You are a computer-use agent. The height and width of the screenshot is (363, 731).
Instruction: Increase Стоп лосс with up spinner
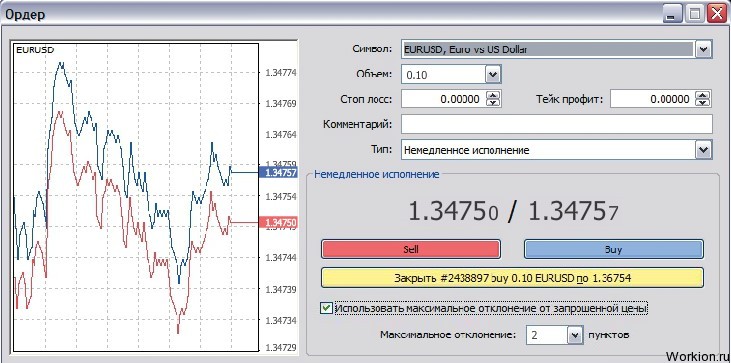click(x=493, y=95)
